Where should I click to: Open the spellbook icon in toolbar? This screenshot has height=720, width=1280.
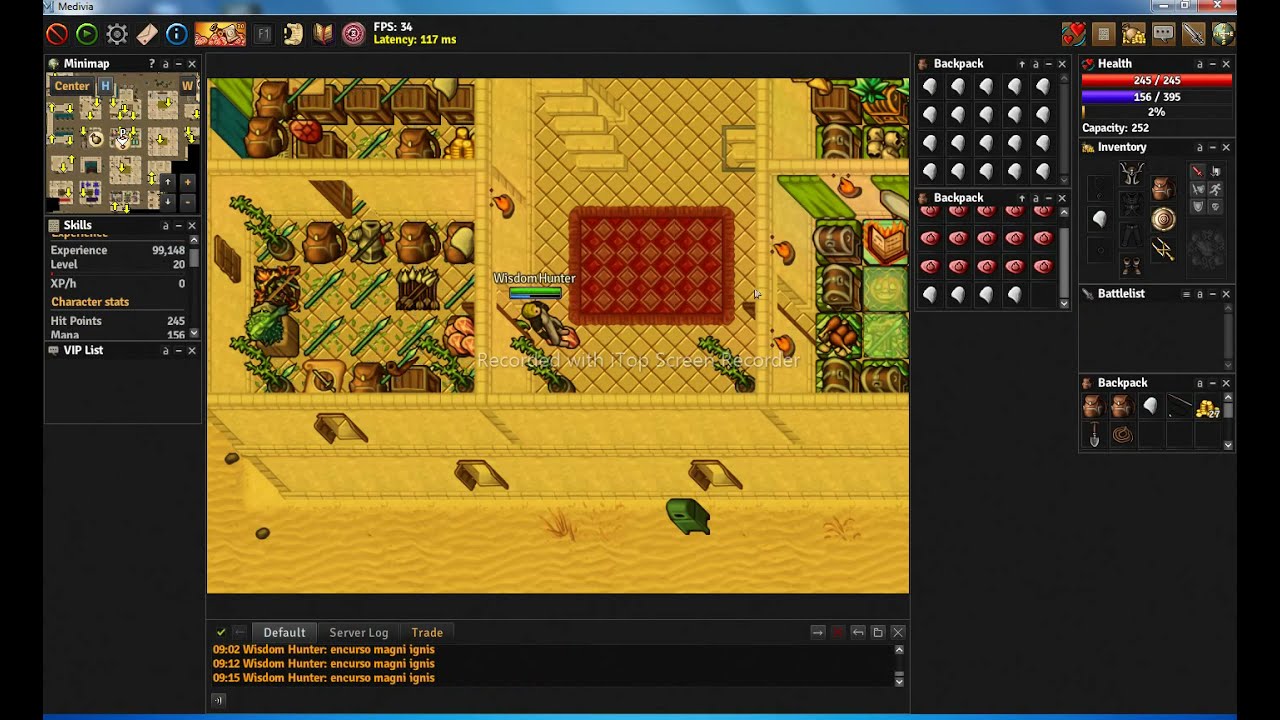323,35
